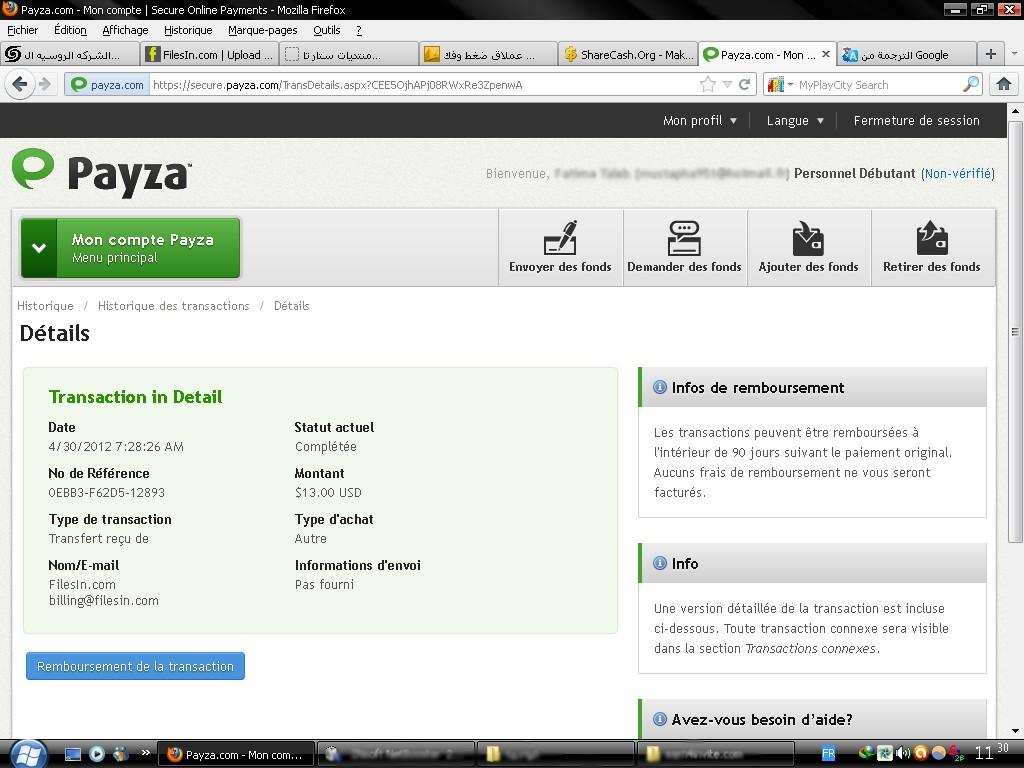Click the info icon beside the Info heading
Viewport: 1024px width, 768px height.
660,563
